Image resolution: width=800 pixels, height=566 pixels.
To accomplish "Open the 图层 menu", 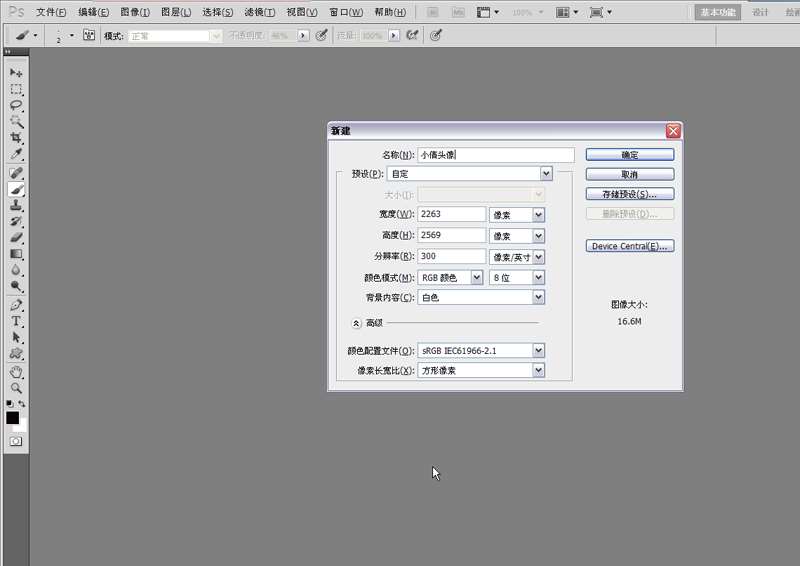I will tap(176, 12).
